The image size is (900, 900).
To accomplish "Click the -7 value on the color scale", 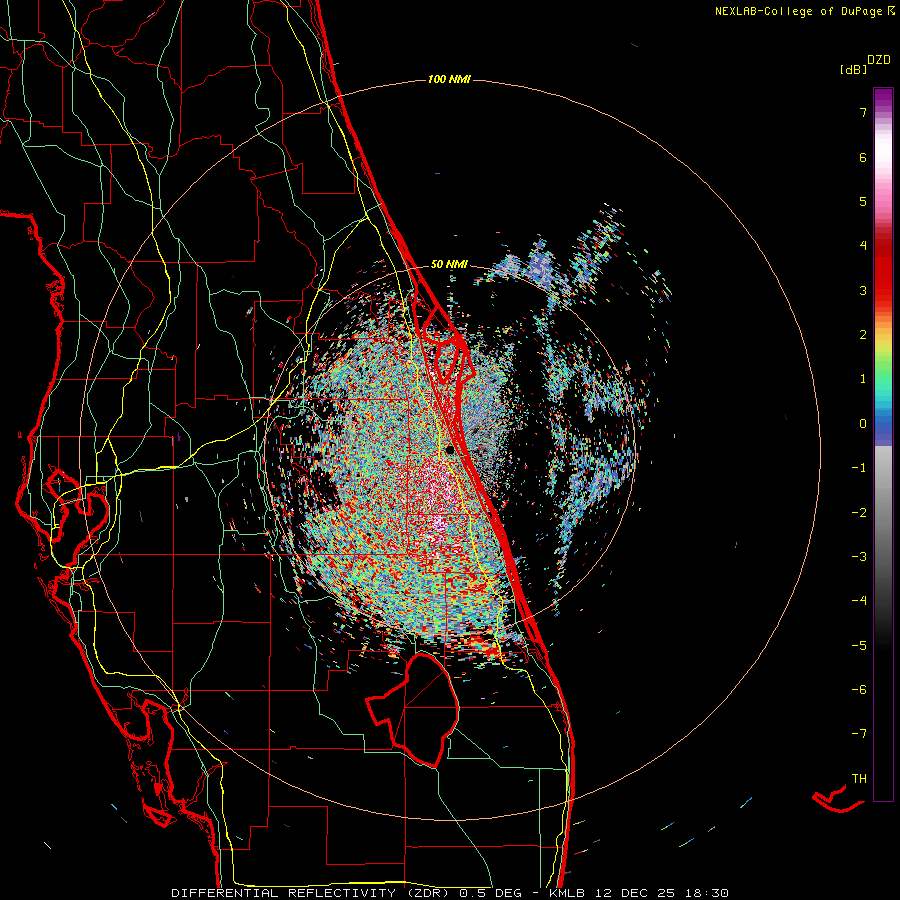I will pyautogui.click(x=859, y=734).
